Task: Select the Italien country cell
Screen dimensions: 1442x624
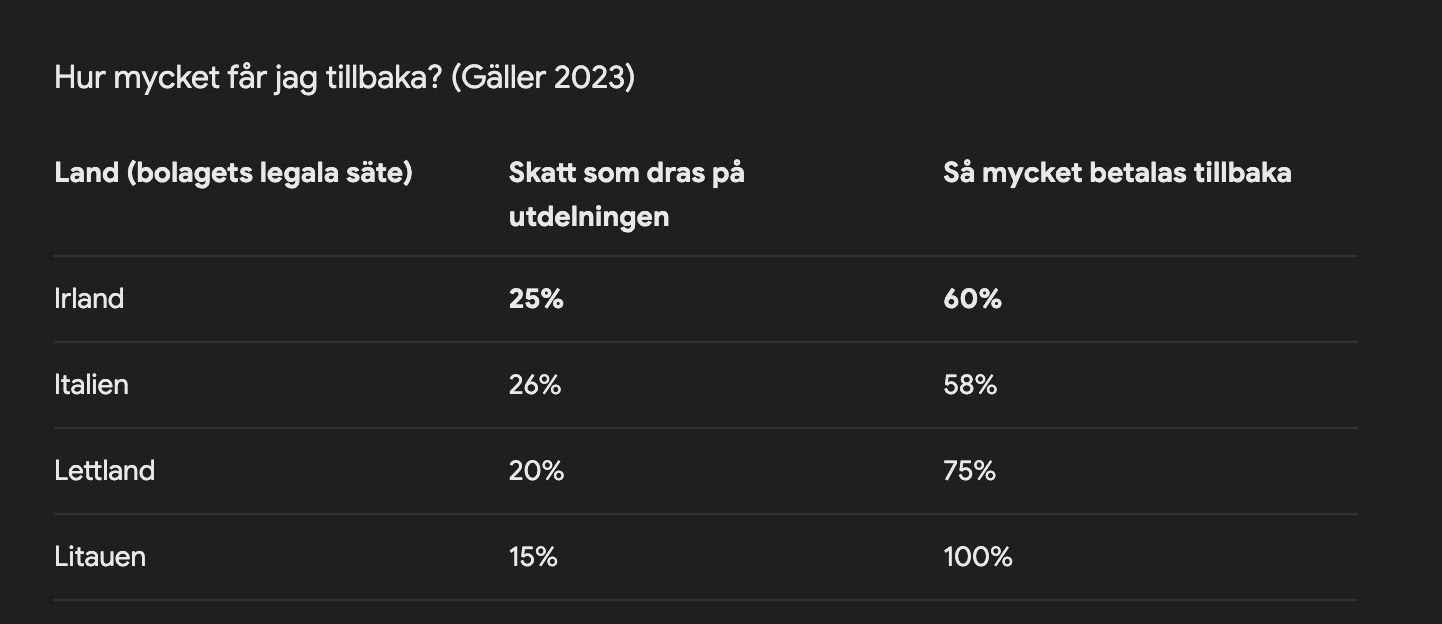Action: (x=91, y=385)
